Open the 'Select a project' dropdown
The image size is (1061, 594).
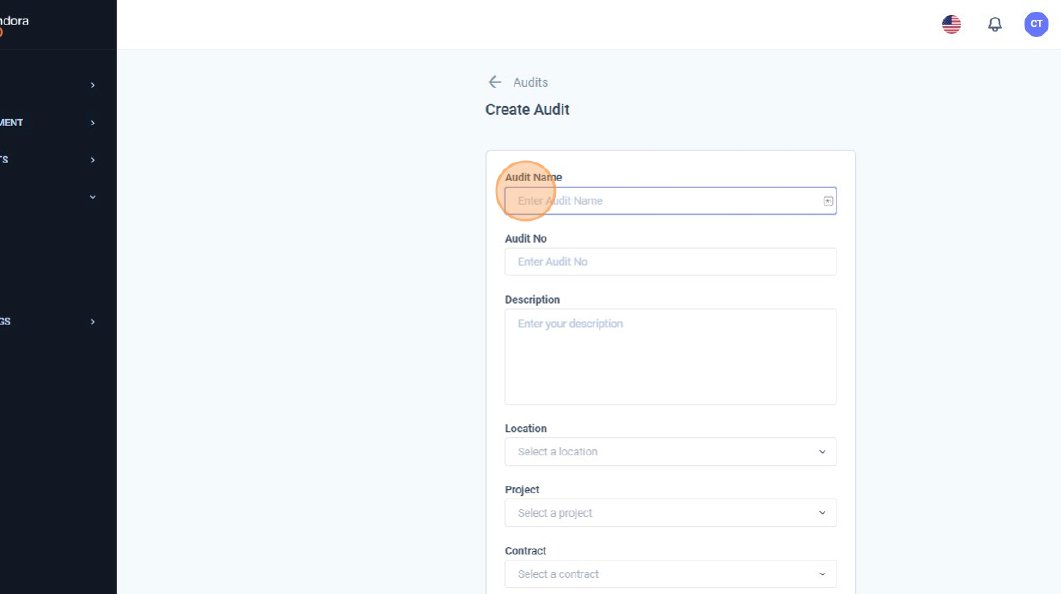click(670, 513)
